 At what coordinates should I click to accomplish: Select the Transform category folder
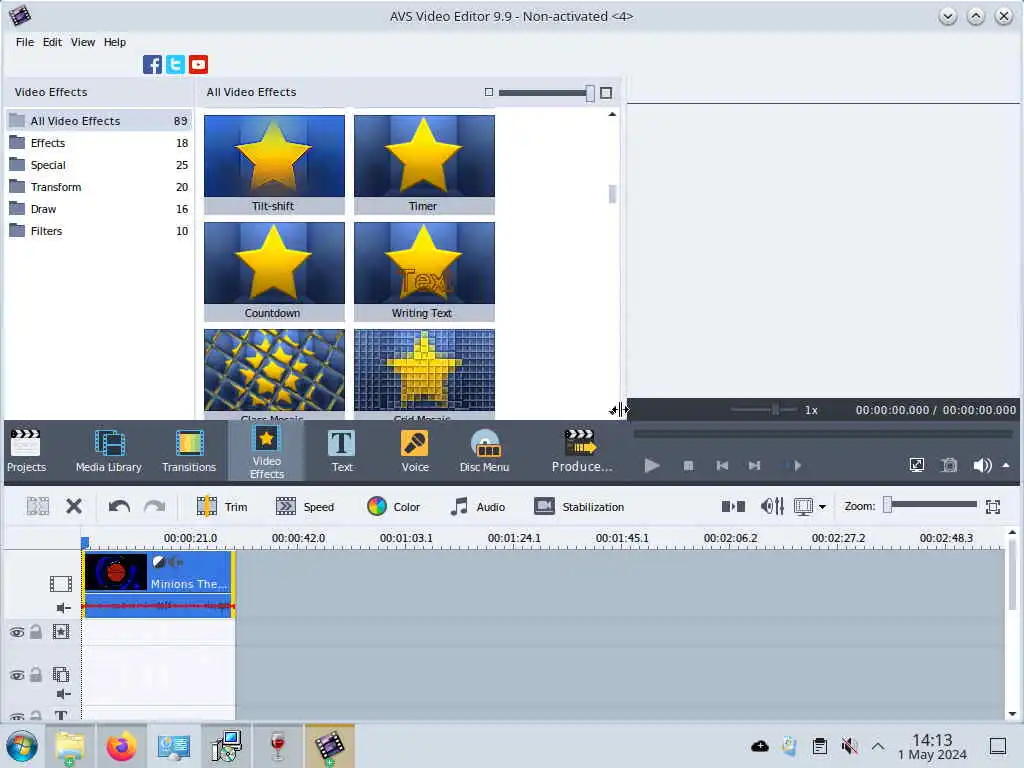(x=99, y=187)
